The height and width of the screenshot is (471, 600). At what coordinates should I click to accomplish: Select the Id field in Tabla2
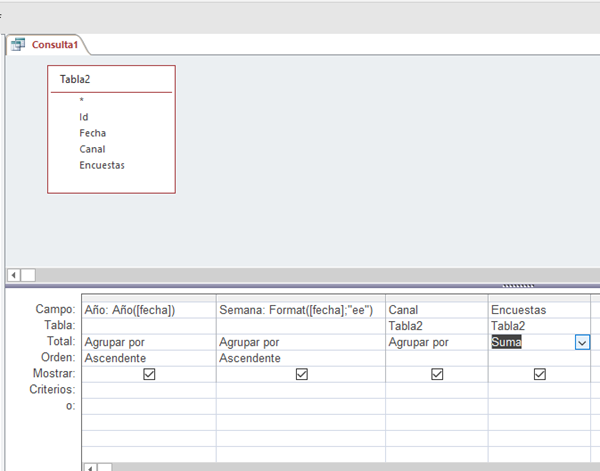[x=84, y=117]
